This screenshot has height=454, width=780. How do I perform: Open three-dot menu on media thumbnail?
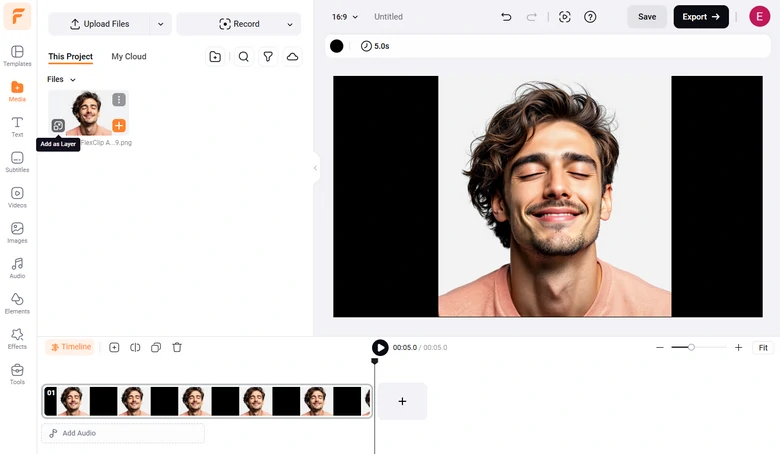[x=119, y=99]
